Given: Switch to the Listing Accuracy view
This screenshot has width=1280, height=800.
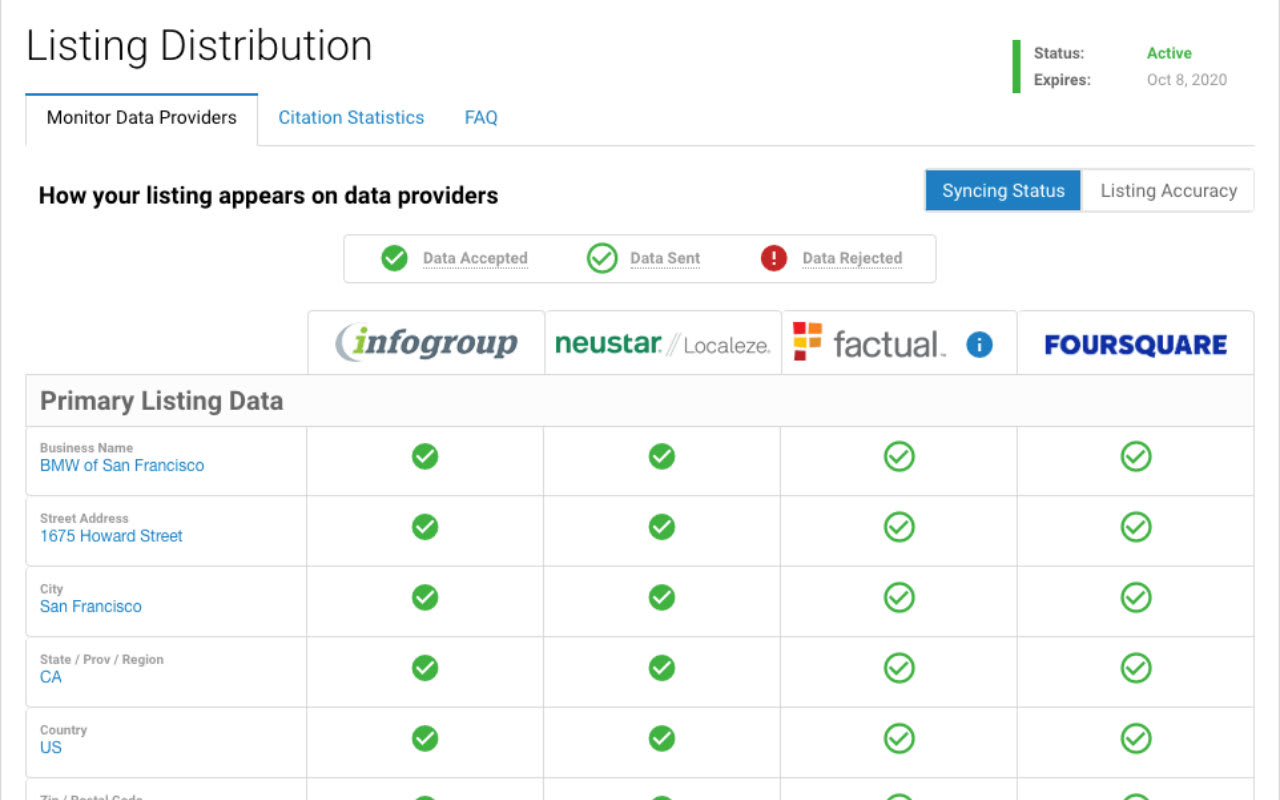Looking at the screenshot, I should point(1168,191).
